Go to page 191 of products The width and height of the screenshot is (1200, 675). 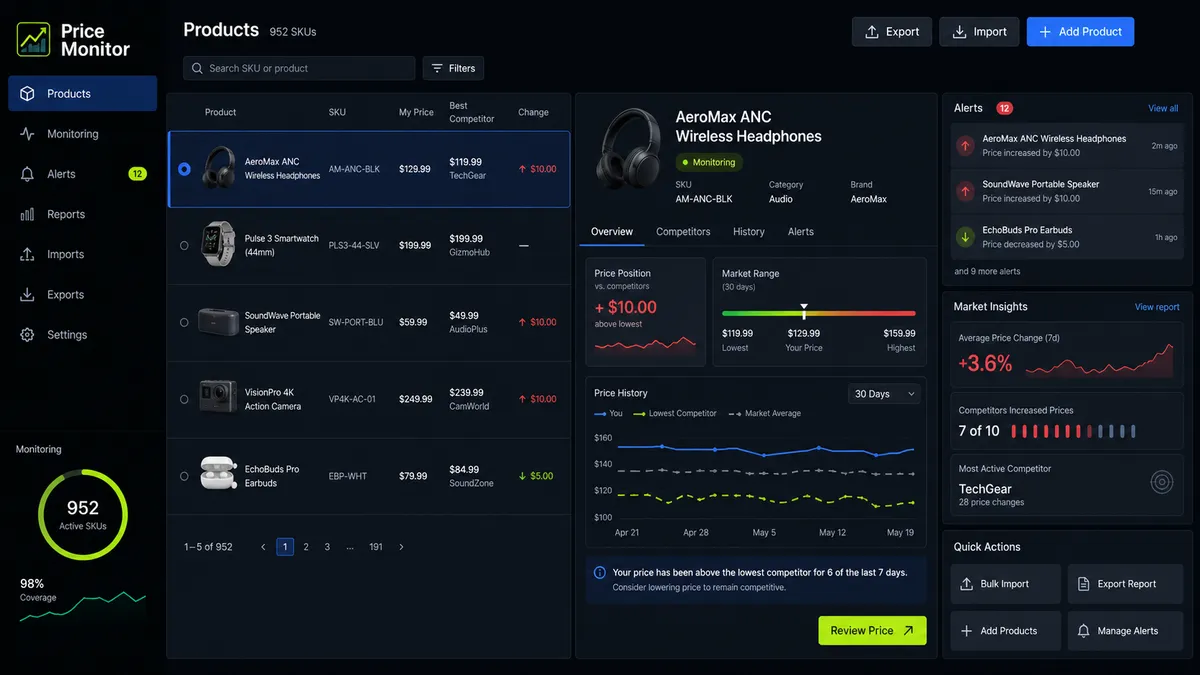pos(376,547)
